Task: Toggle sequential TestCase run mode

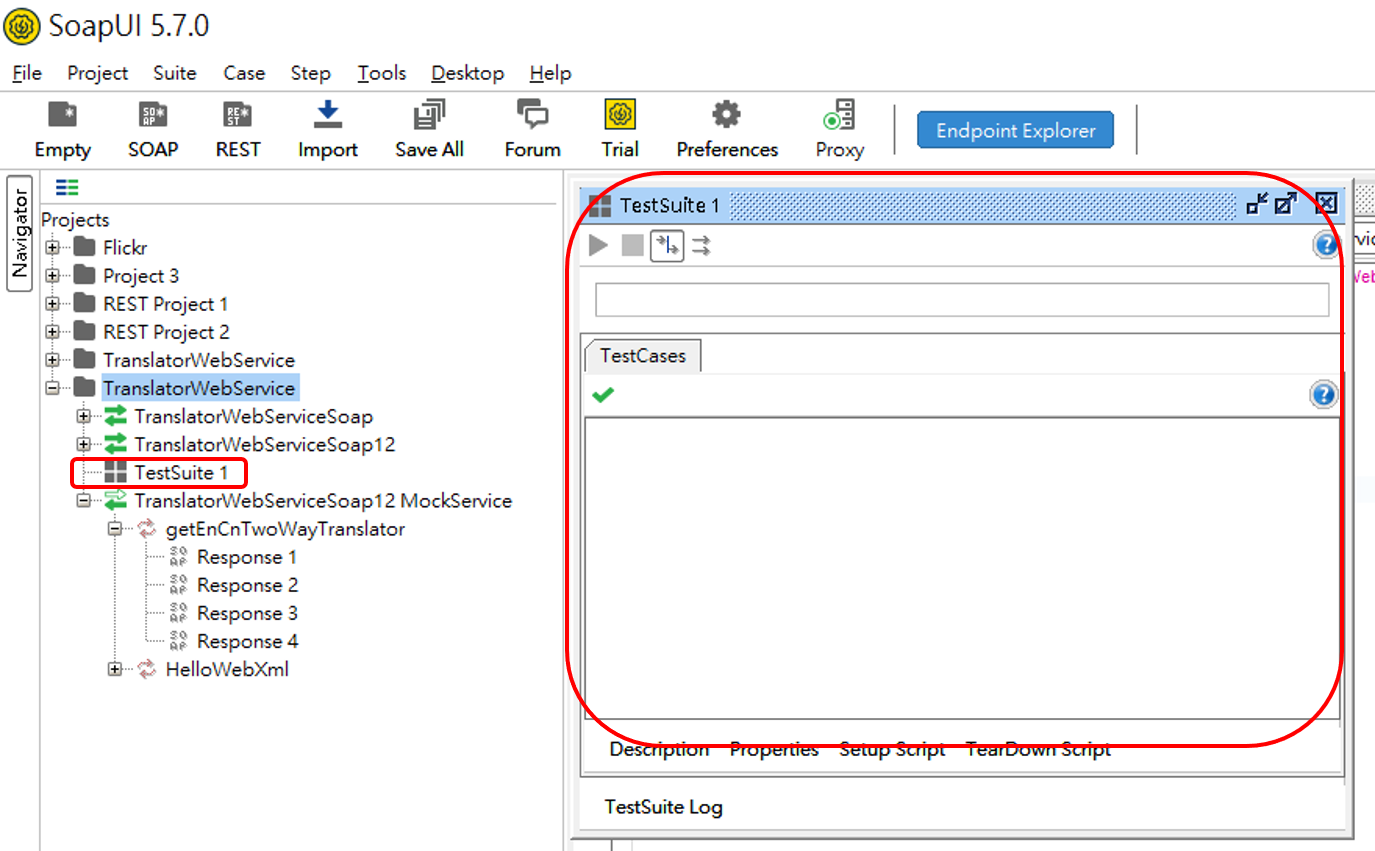Action: point(667,245)
